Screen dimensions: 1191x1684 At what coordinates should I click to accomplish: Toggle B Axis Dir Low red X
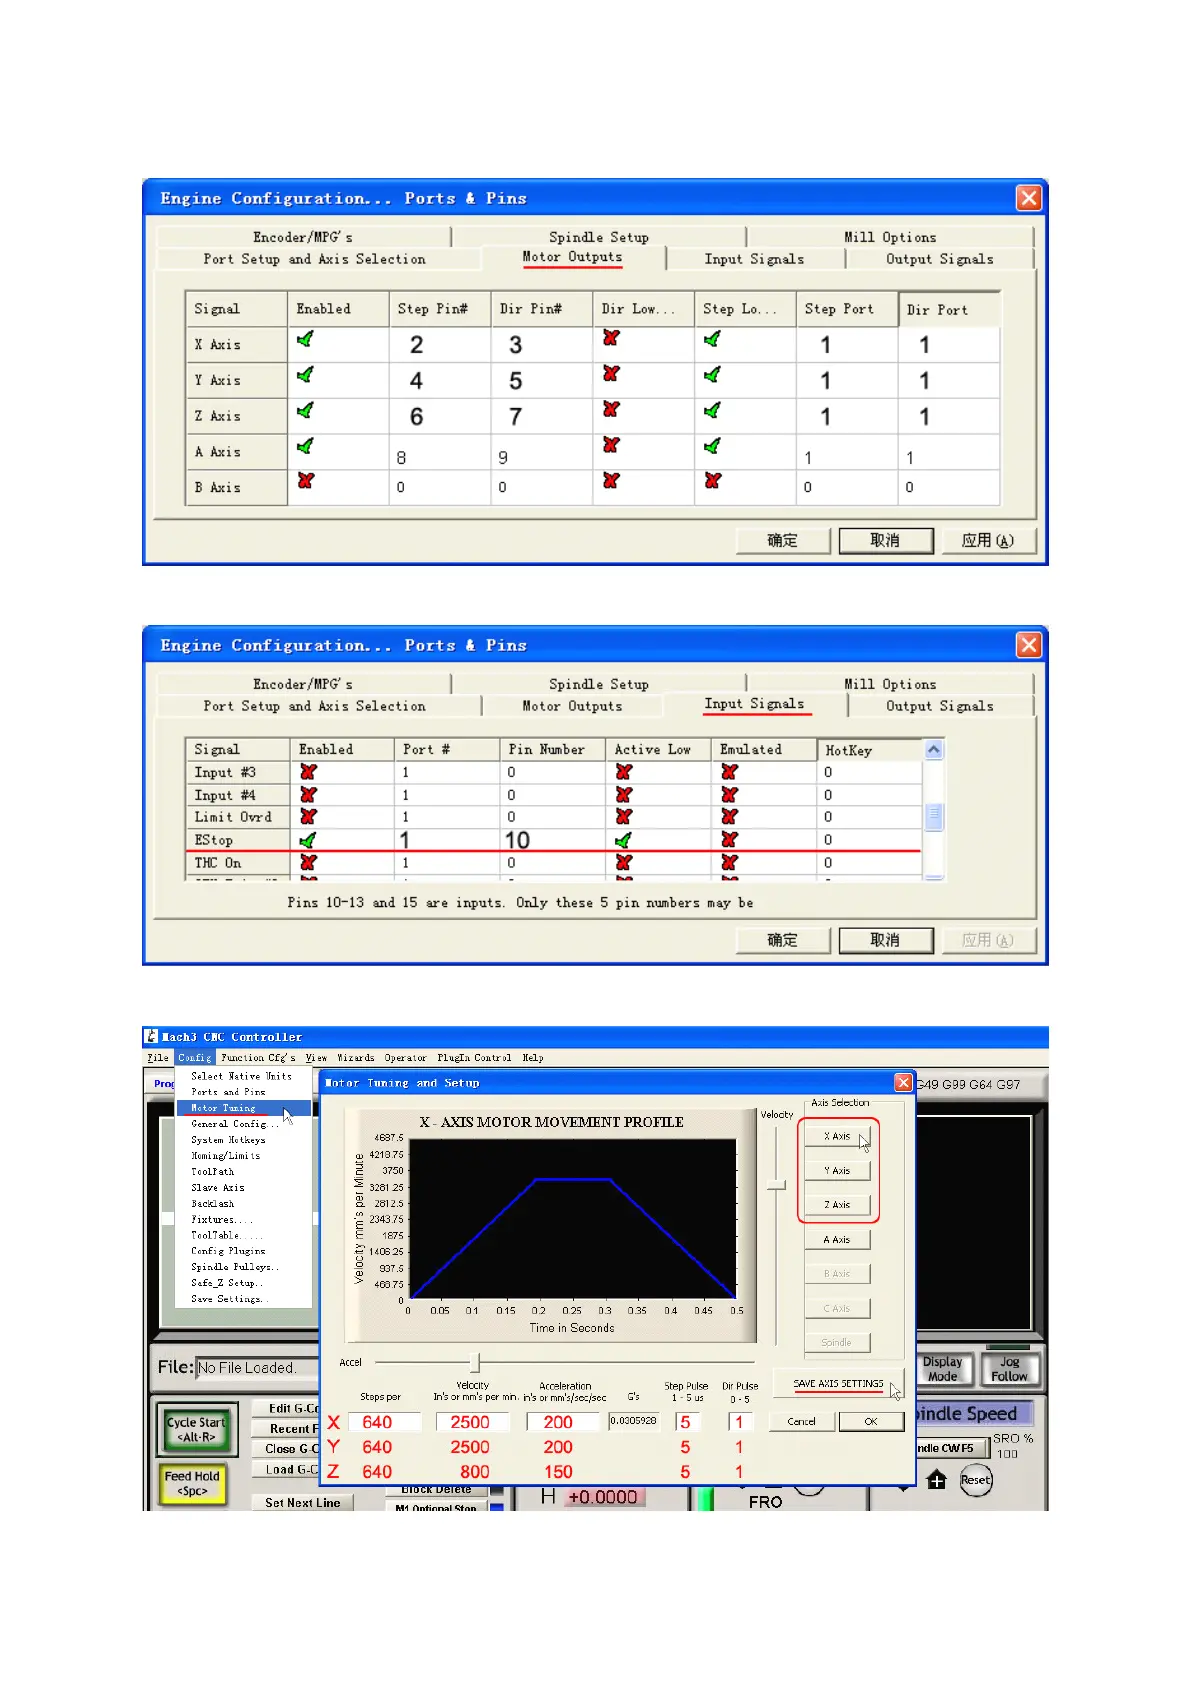pyautogui.click(x=611, y=481)
